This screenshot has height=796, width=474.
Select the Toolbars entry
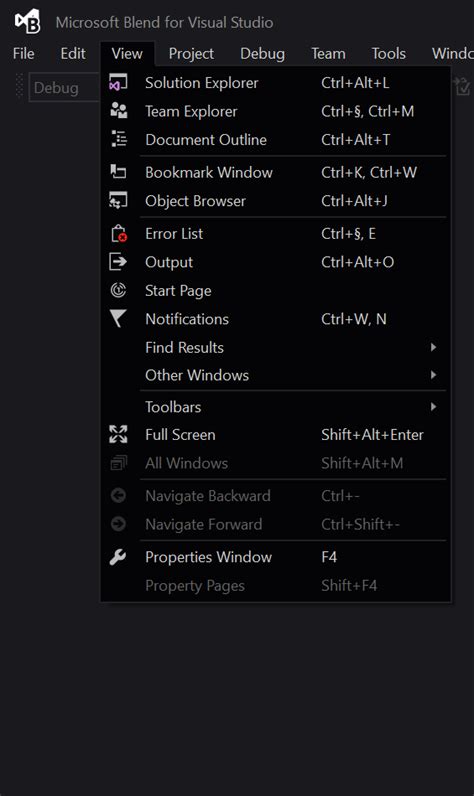(276, 407)
